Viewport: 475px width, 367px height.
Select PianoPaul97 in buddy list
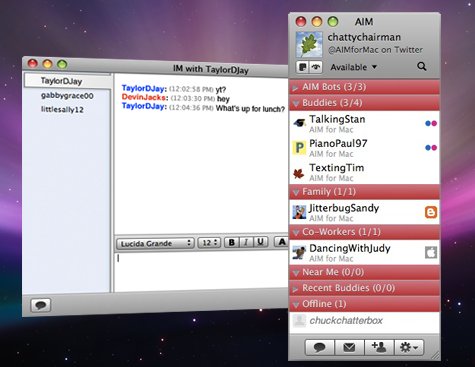[x=364, y=148]
